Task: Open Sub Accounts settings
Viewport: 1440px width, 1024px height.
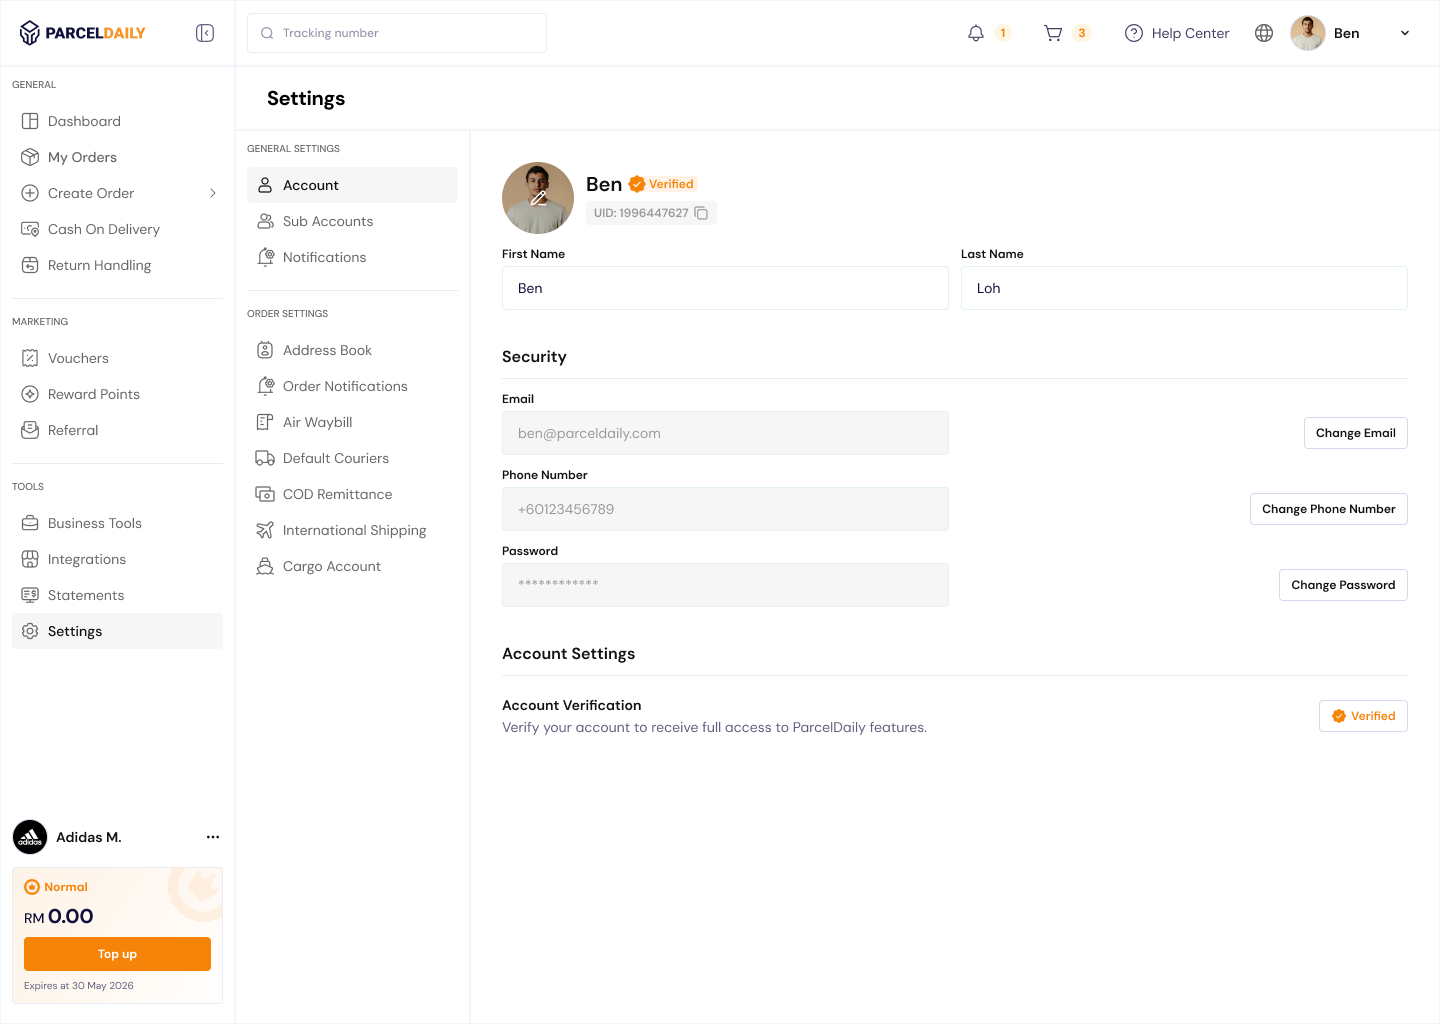Action: (x=328, y=221)
